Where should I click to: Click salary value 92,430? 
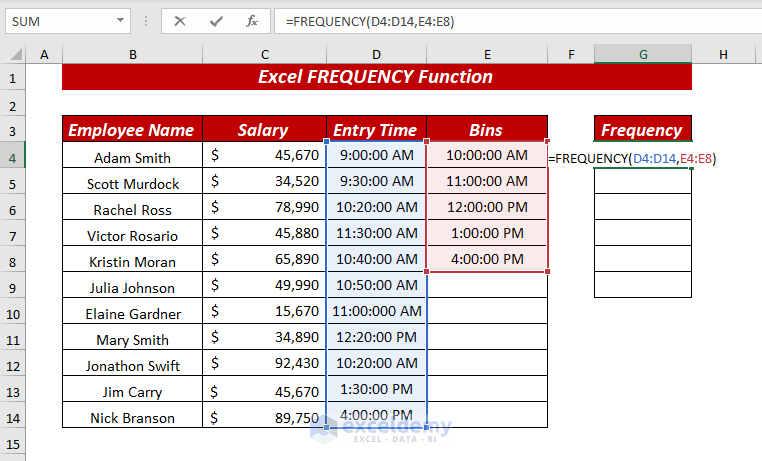click(264, 363)
